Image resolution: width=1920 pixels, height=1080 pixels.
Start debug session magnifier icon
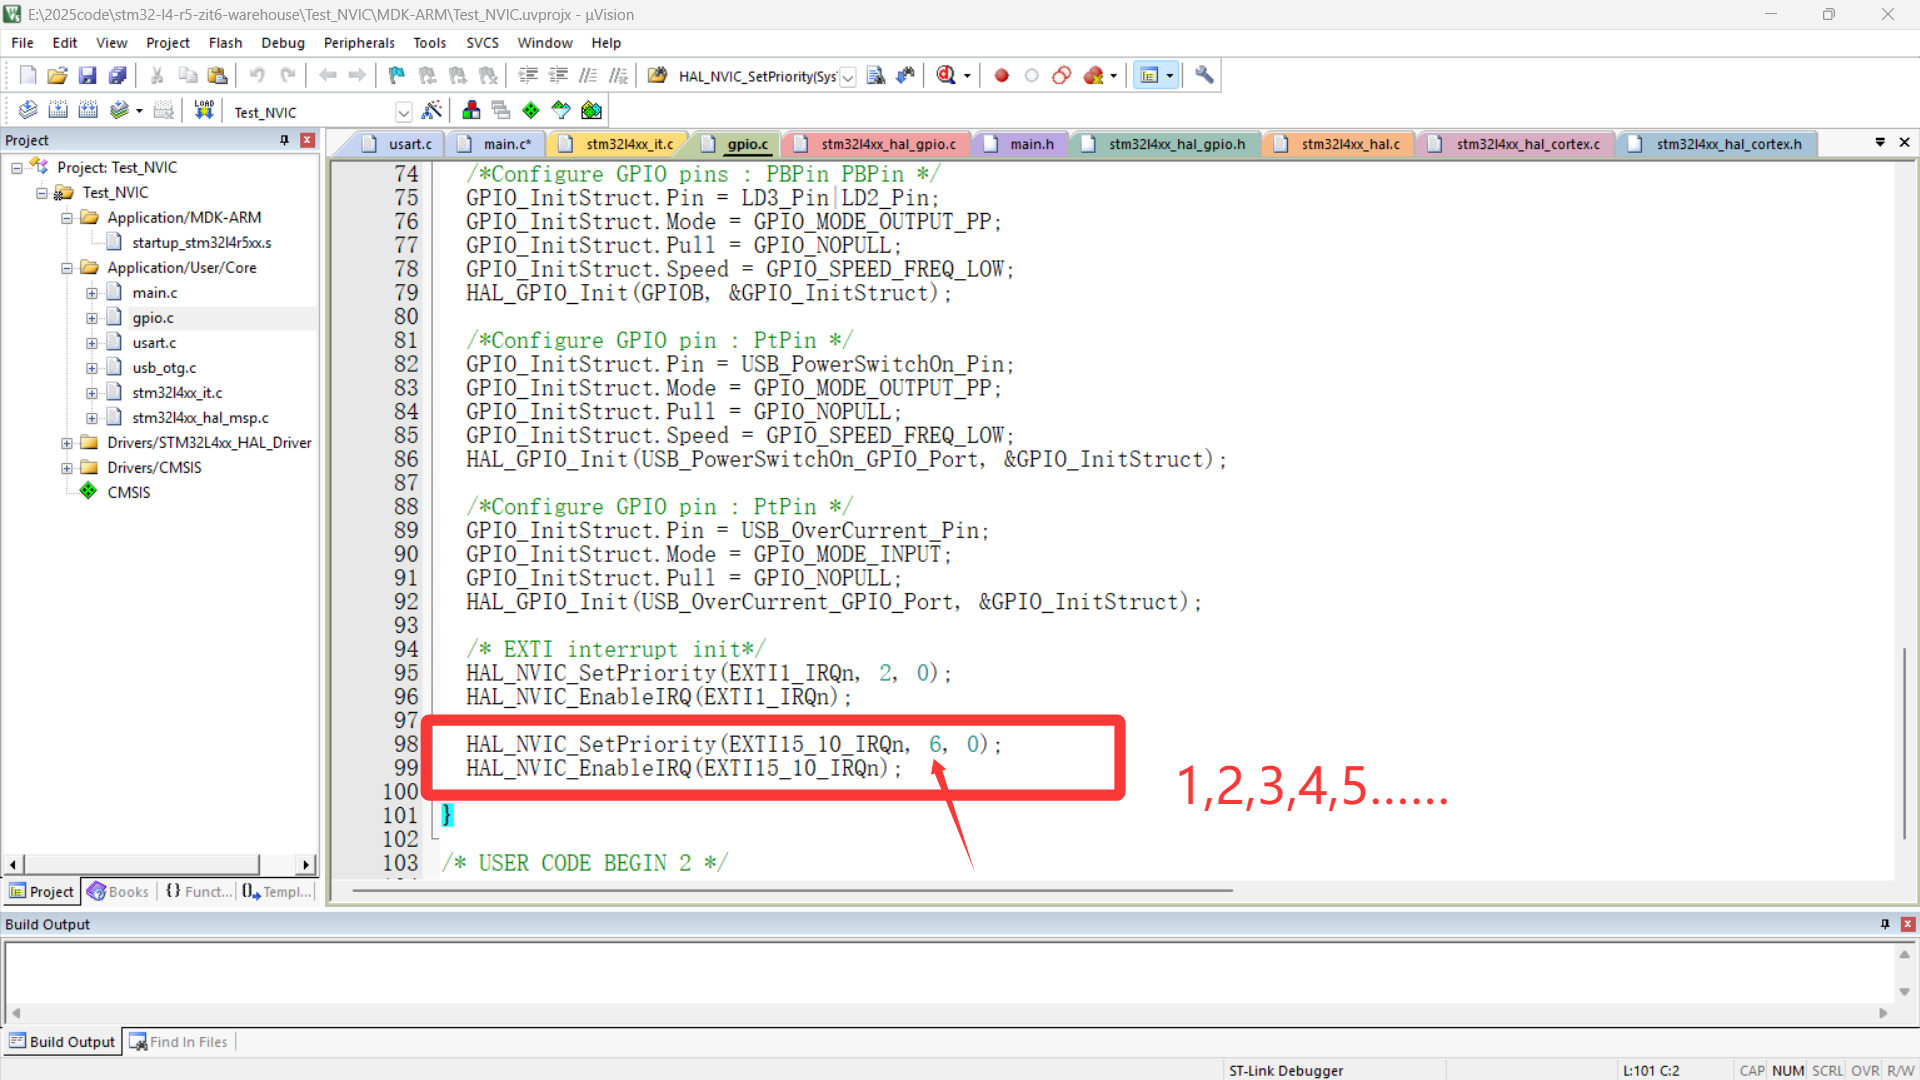click(x=946, y=75)
